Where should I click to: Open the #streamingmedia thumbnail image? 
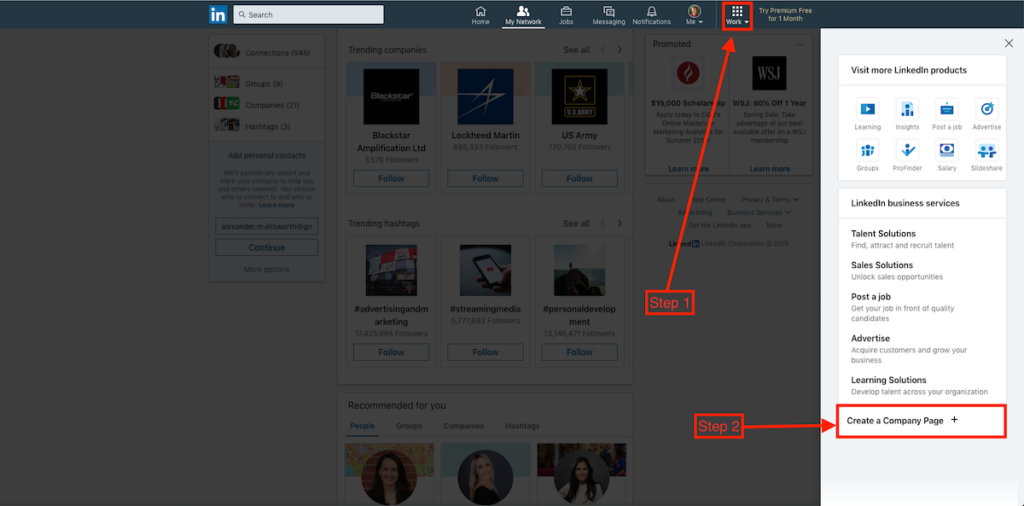click(485, 270)
